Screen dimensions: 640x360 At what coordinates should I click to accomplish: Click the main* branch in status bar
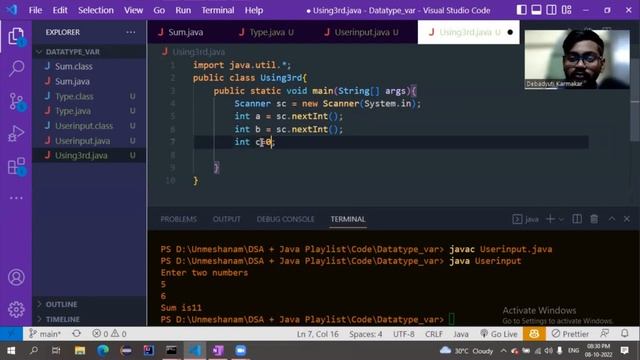click(44, 334)
